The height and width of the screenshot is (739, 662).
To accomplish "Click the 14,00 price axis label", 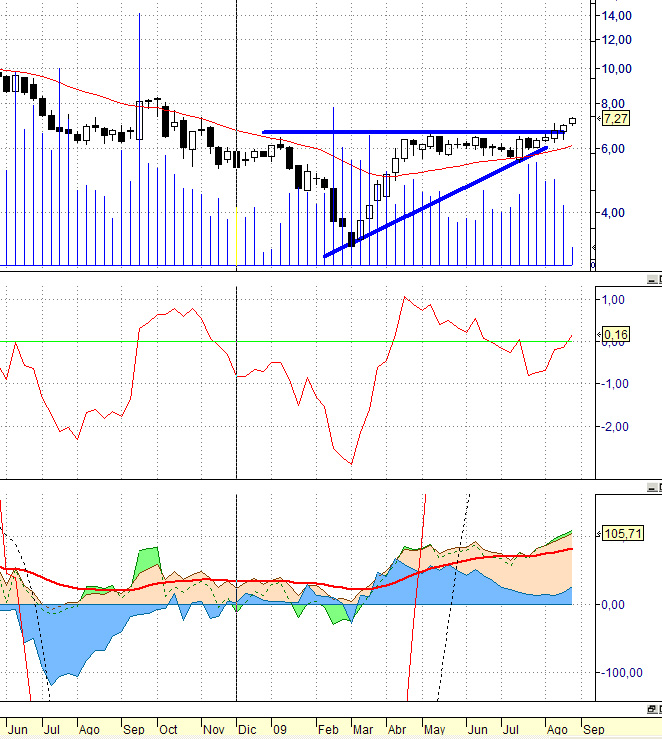I will pyautogui.click(x=616, y=16).
